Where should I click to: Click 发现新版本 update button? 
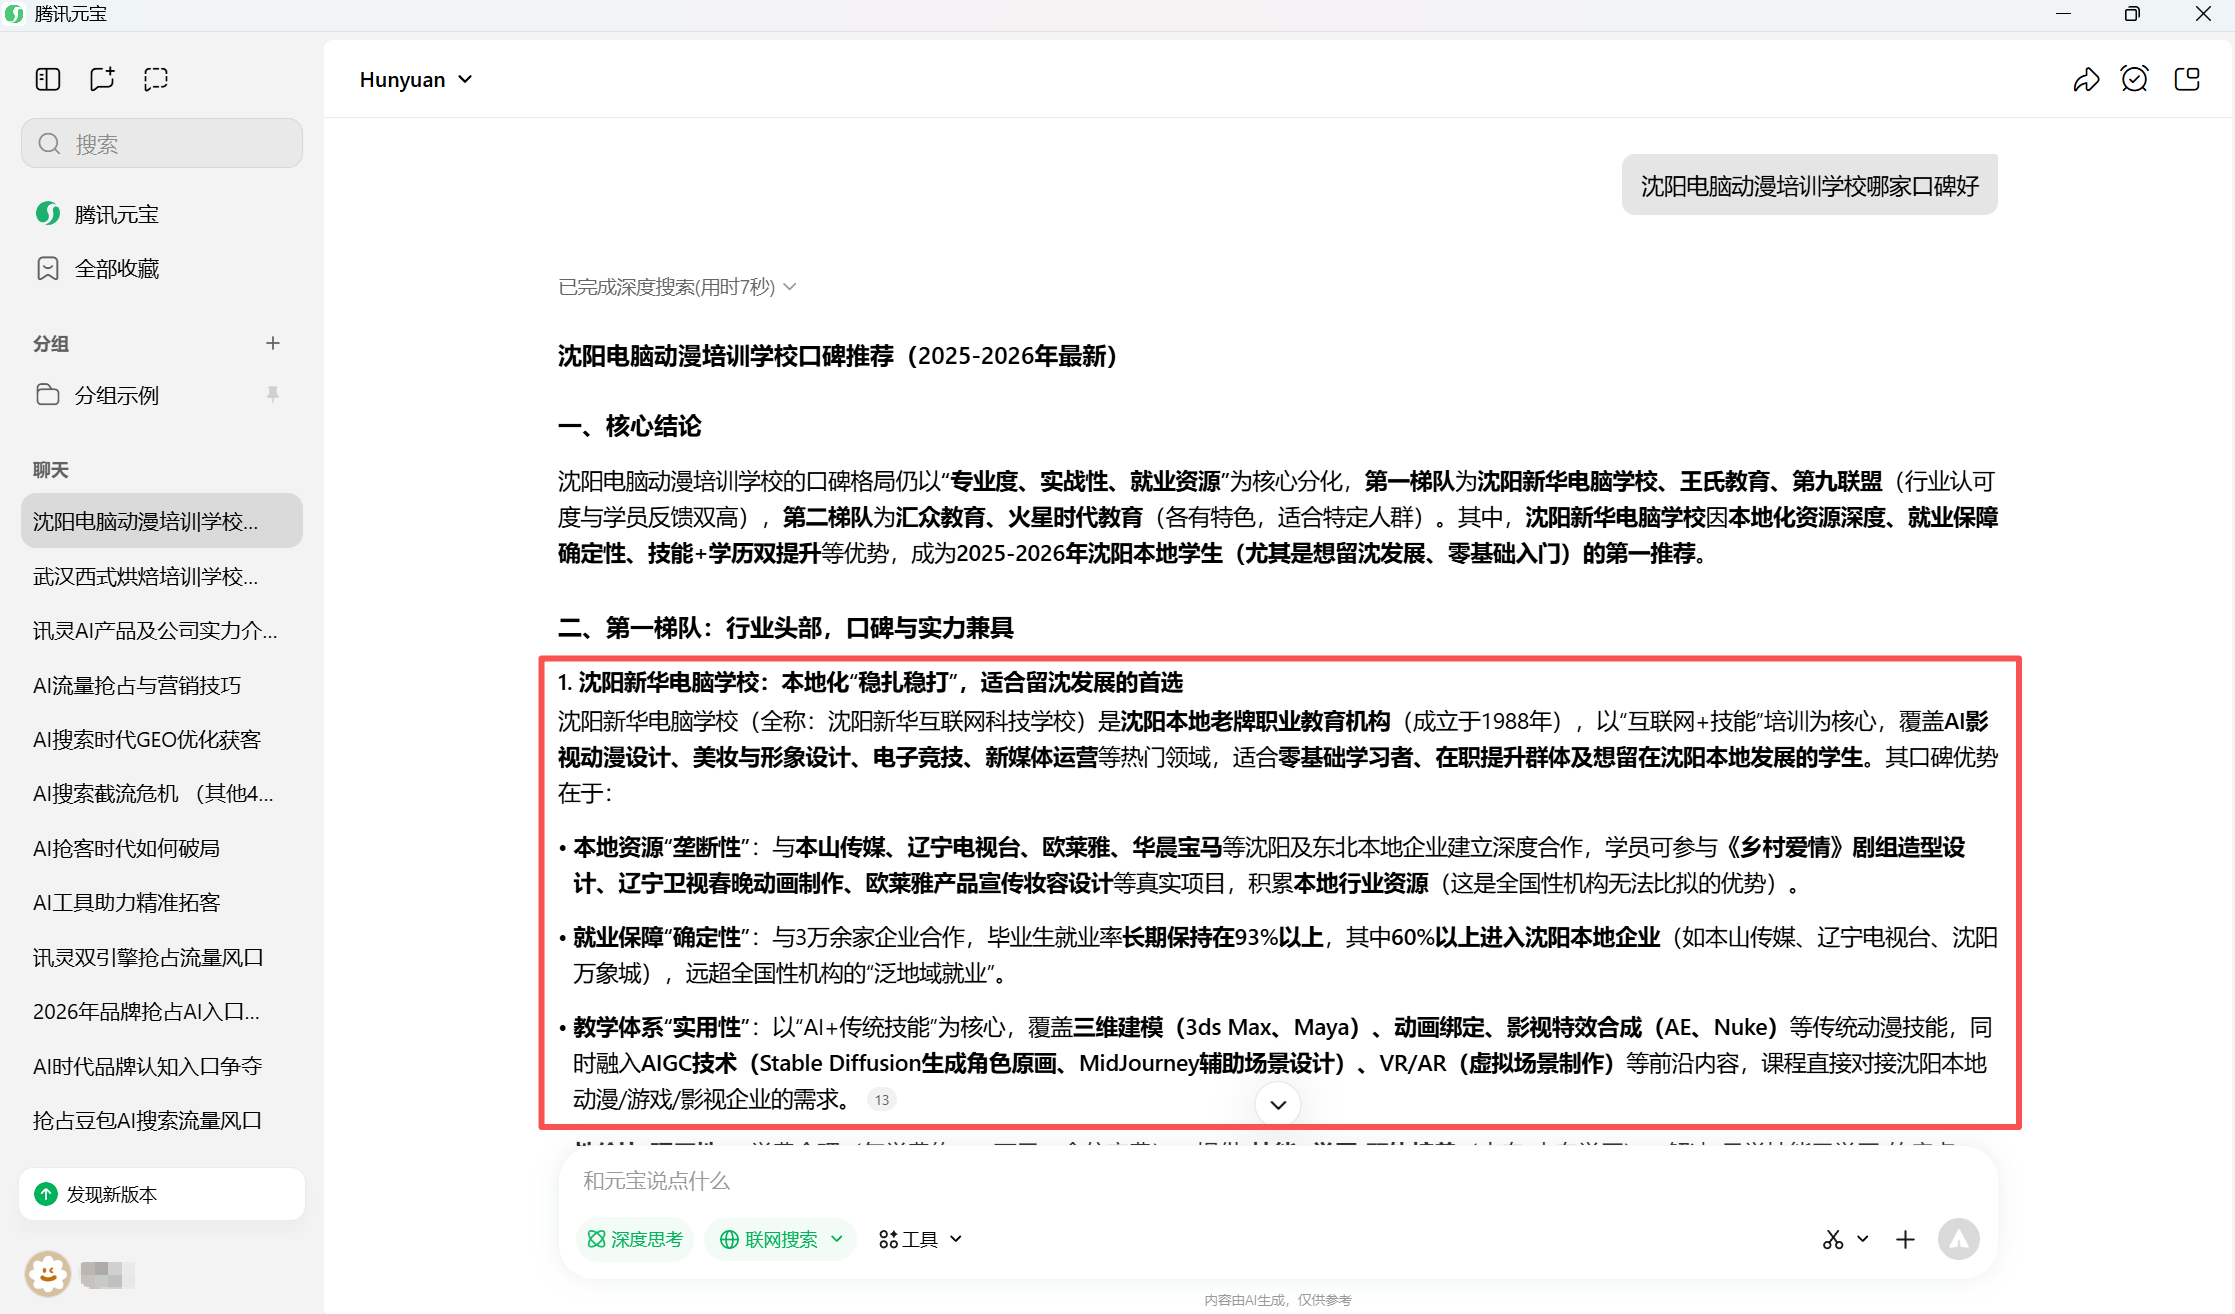[162, 1194]
